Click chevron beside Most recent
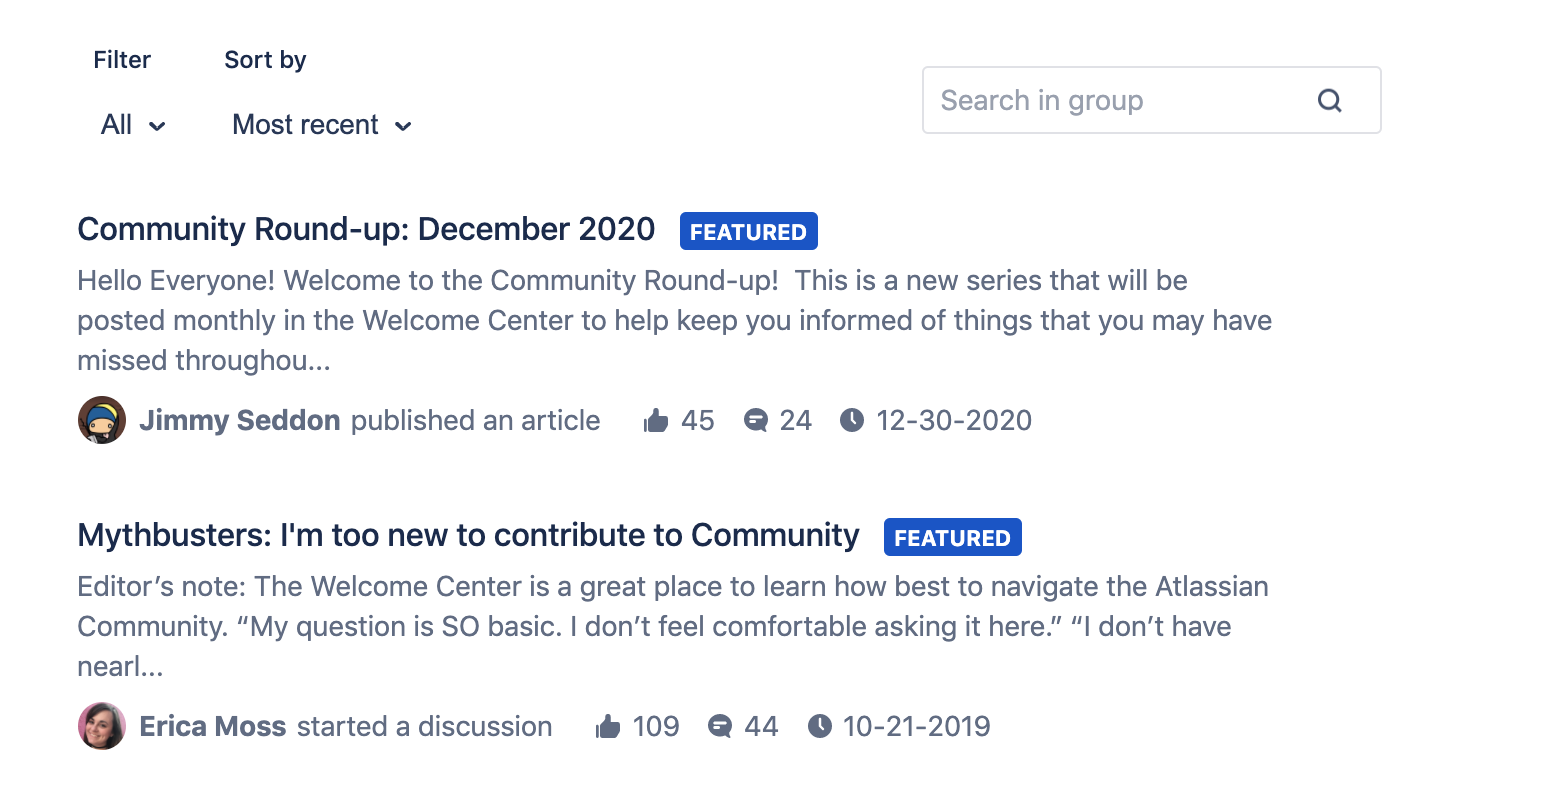Image resolution: width=1564 pixels, height=786 pixels. point(403,126)
